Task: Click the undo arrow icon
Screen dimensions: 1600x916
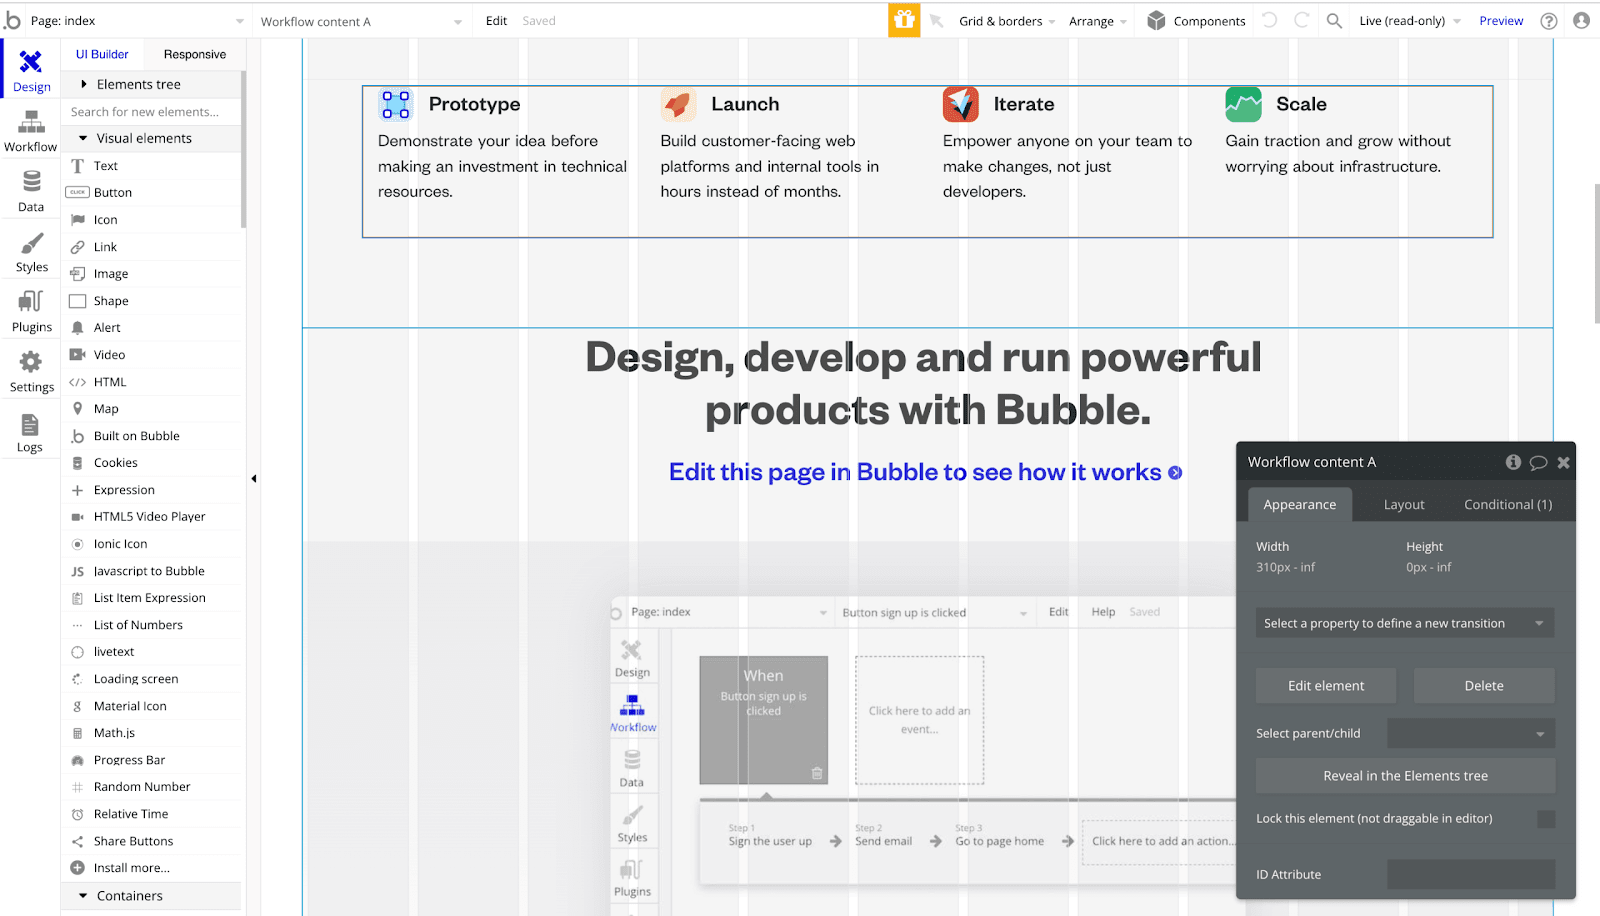Action: point(1268,19)
